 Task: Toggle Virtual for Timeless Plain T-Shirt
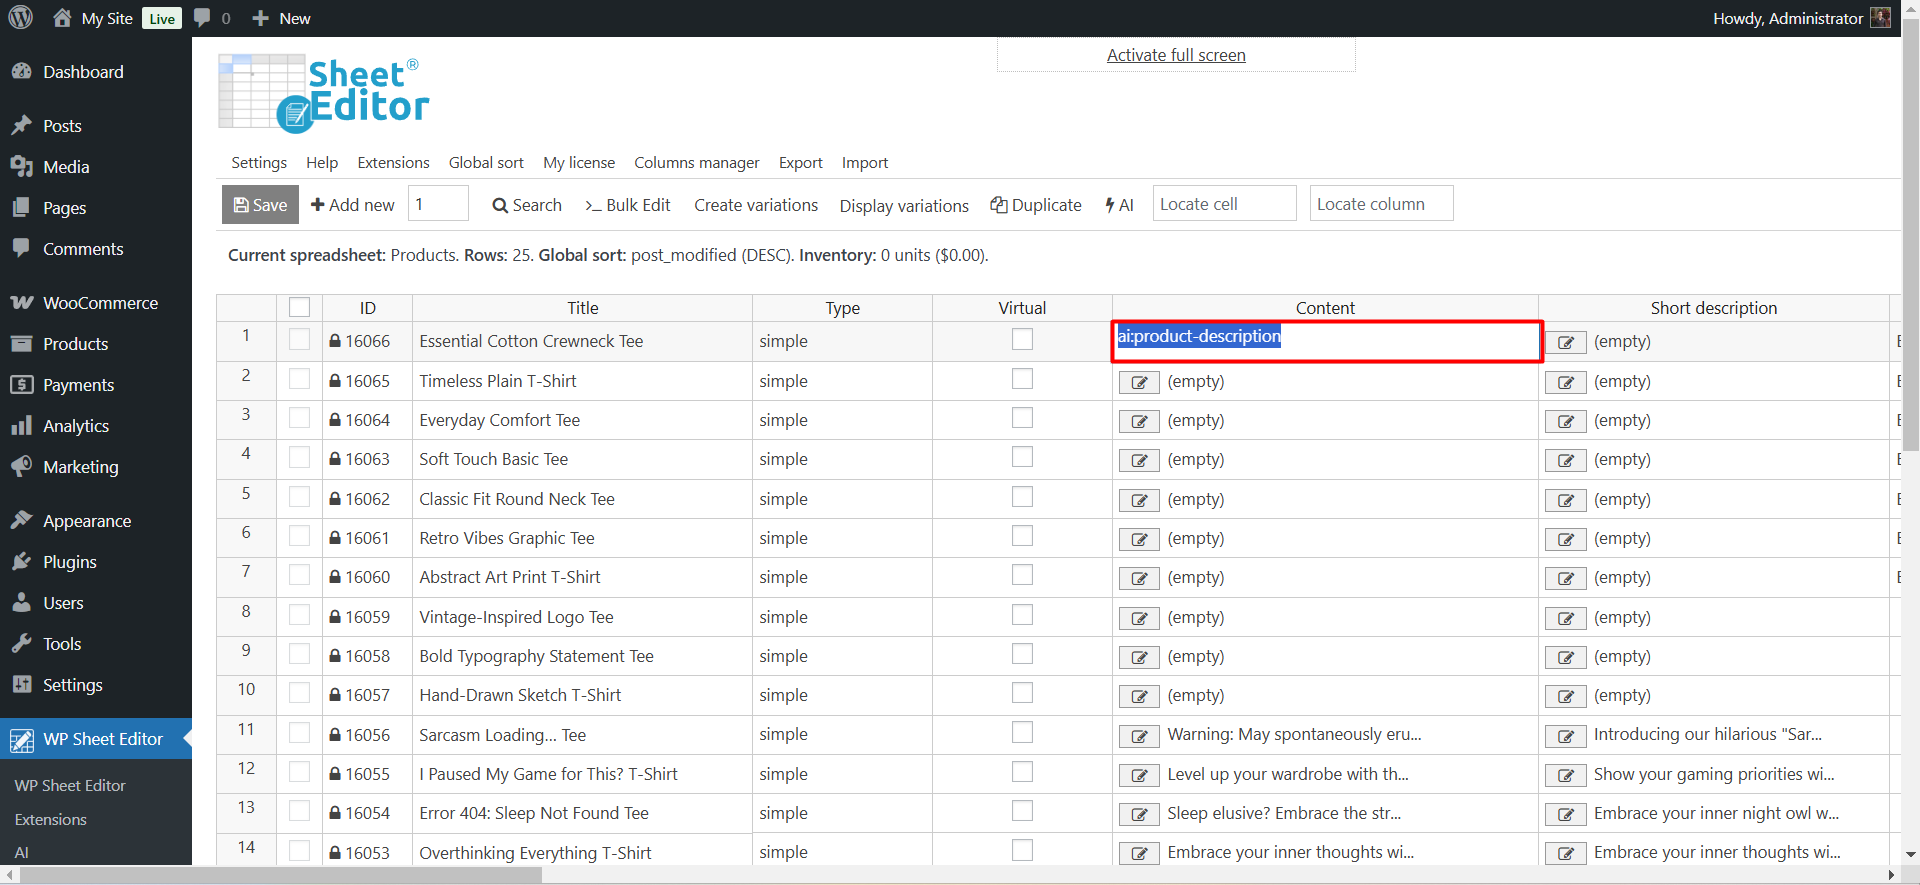[1022, 379]
